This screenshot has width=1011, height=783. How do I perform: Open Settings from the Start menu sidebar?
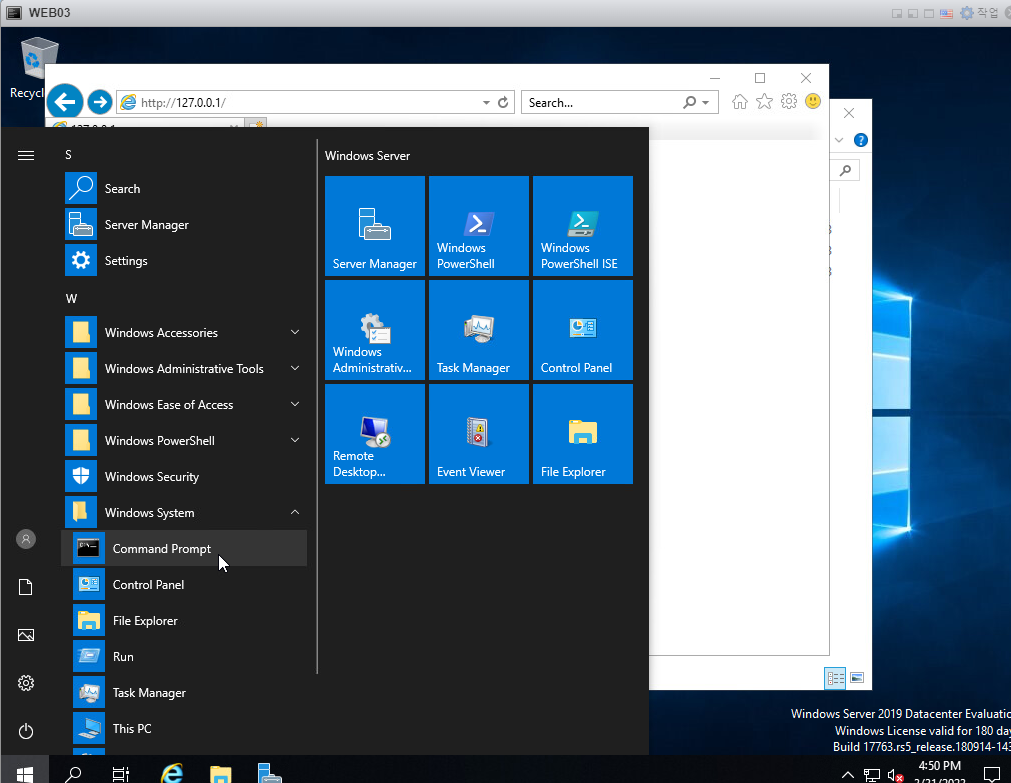(26, 683)
